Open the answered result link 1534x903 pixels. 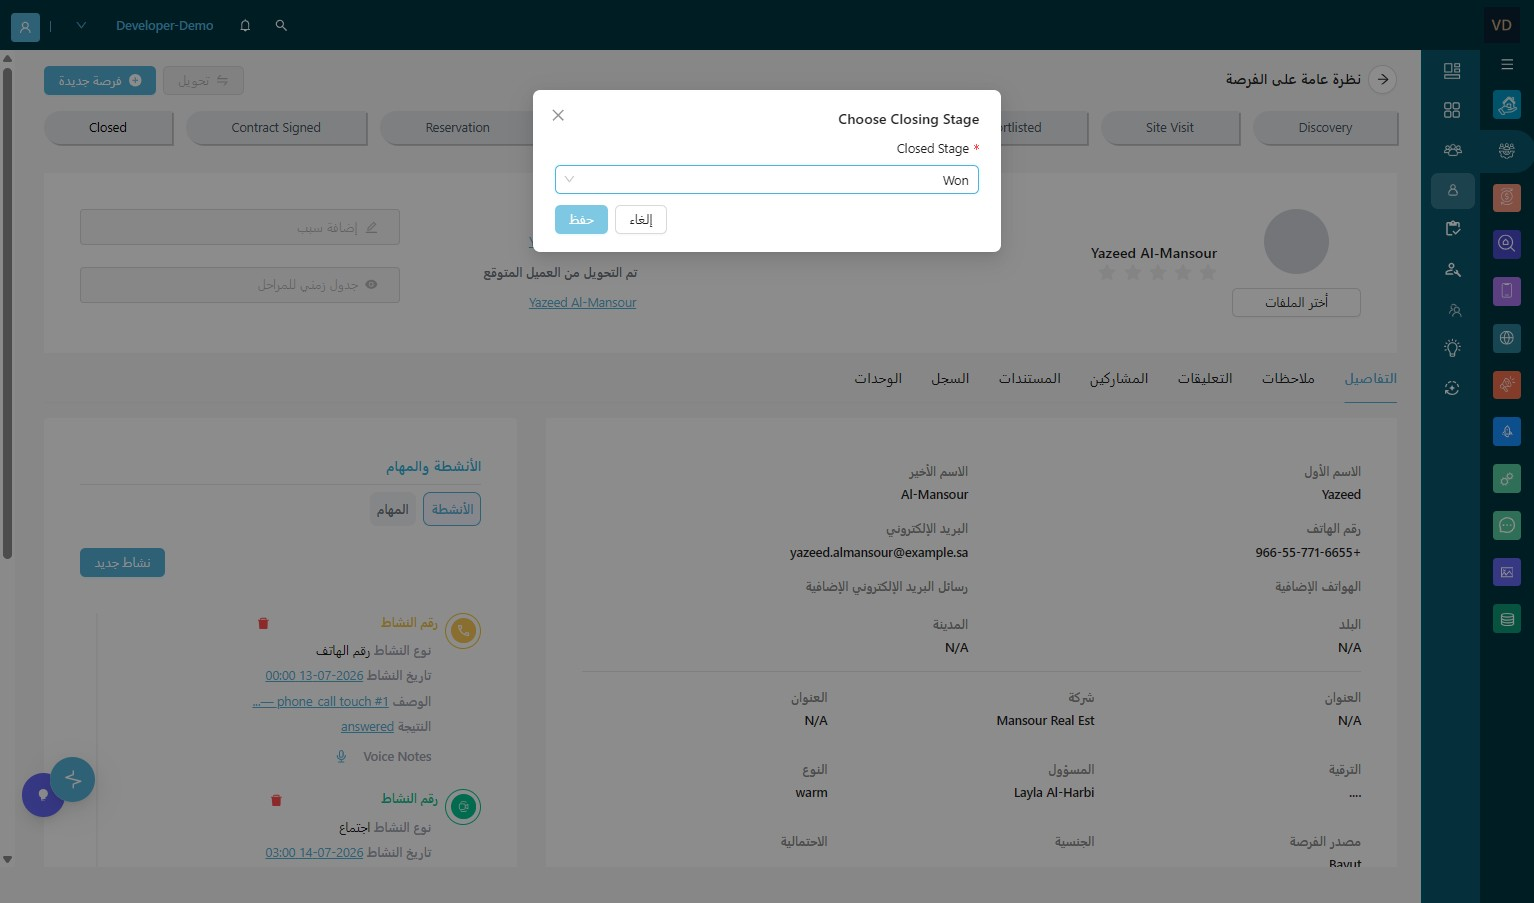pyautogui.click(x=367, y=727)
